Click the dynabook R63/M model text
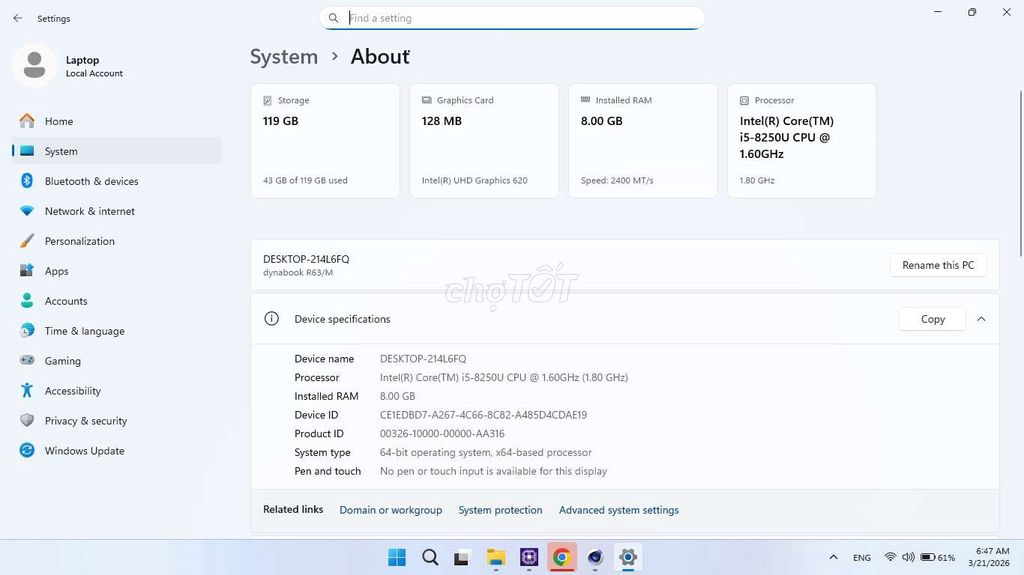This screenshot has height=575, width=1024. click(298, 272)
